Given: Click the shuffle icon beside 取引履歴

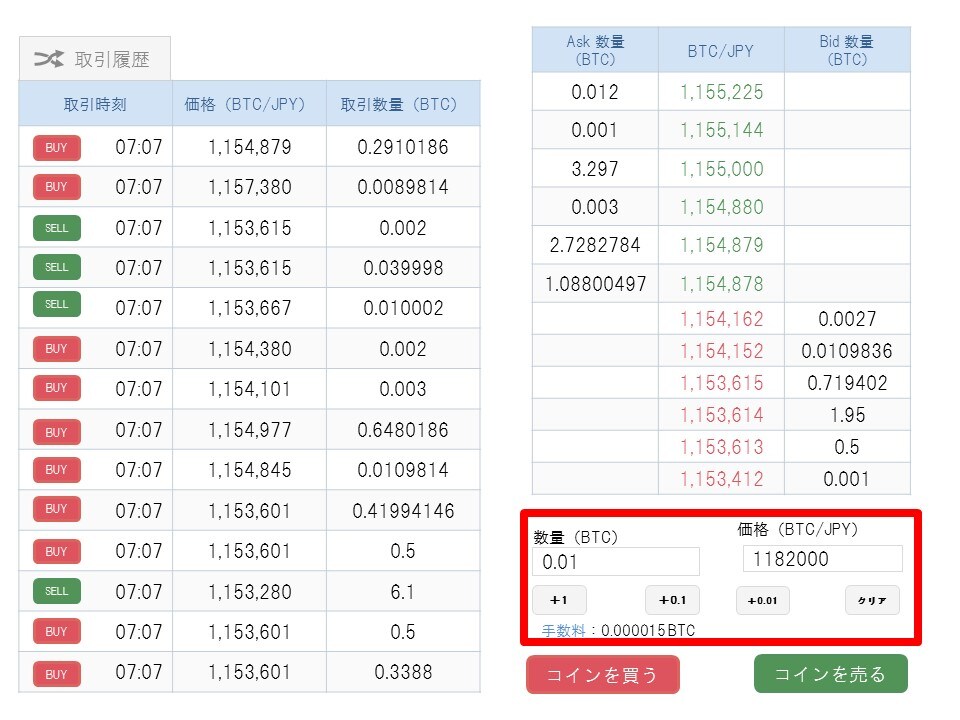Looking at the screenshot, I should point(49,59).
